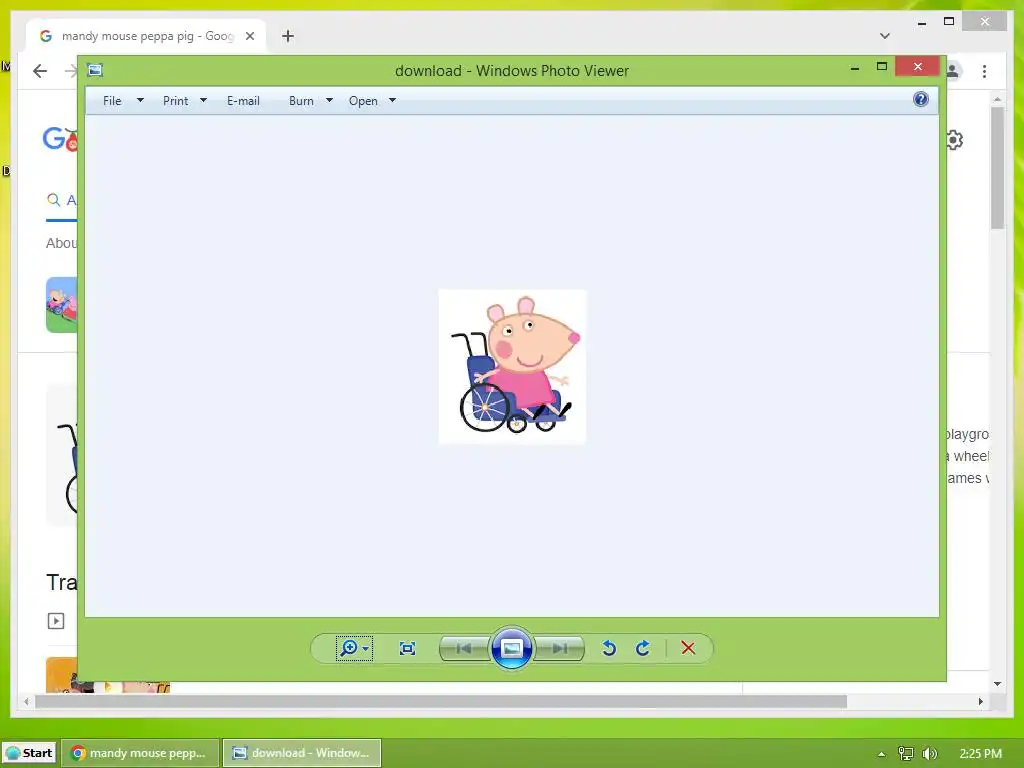Click the Actual Size fit icon
The image size is (1024, 768).
click(407, 648)
